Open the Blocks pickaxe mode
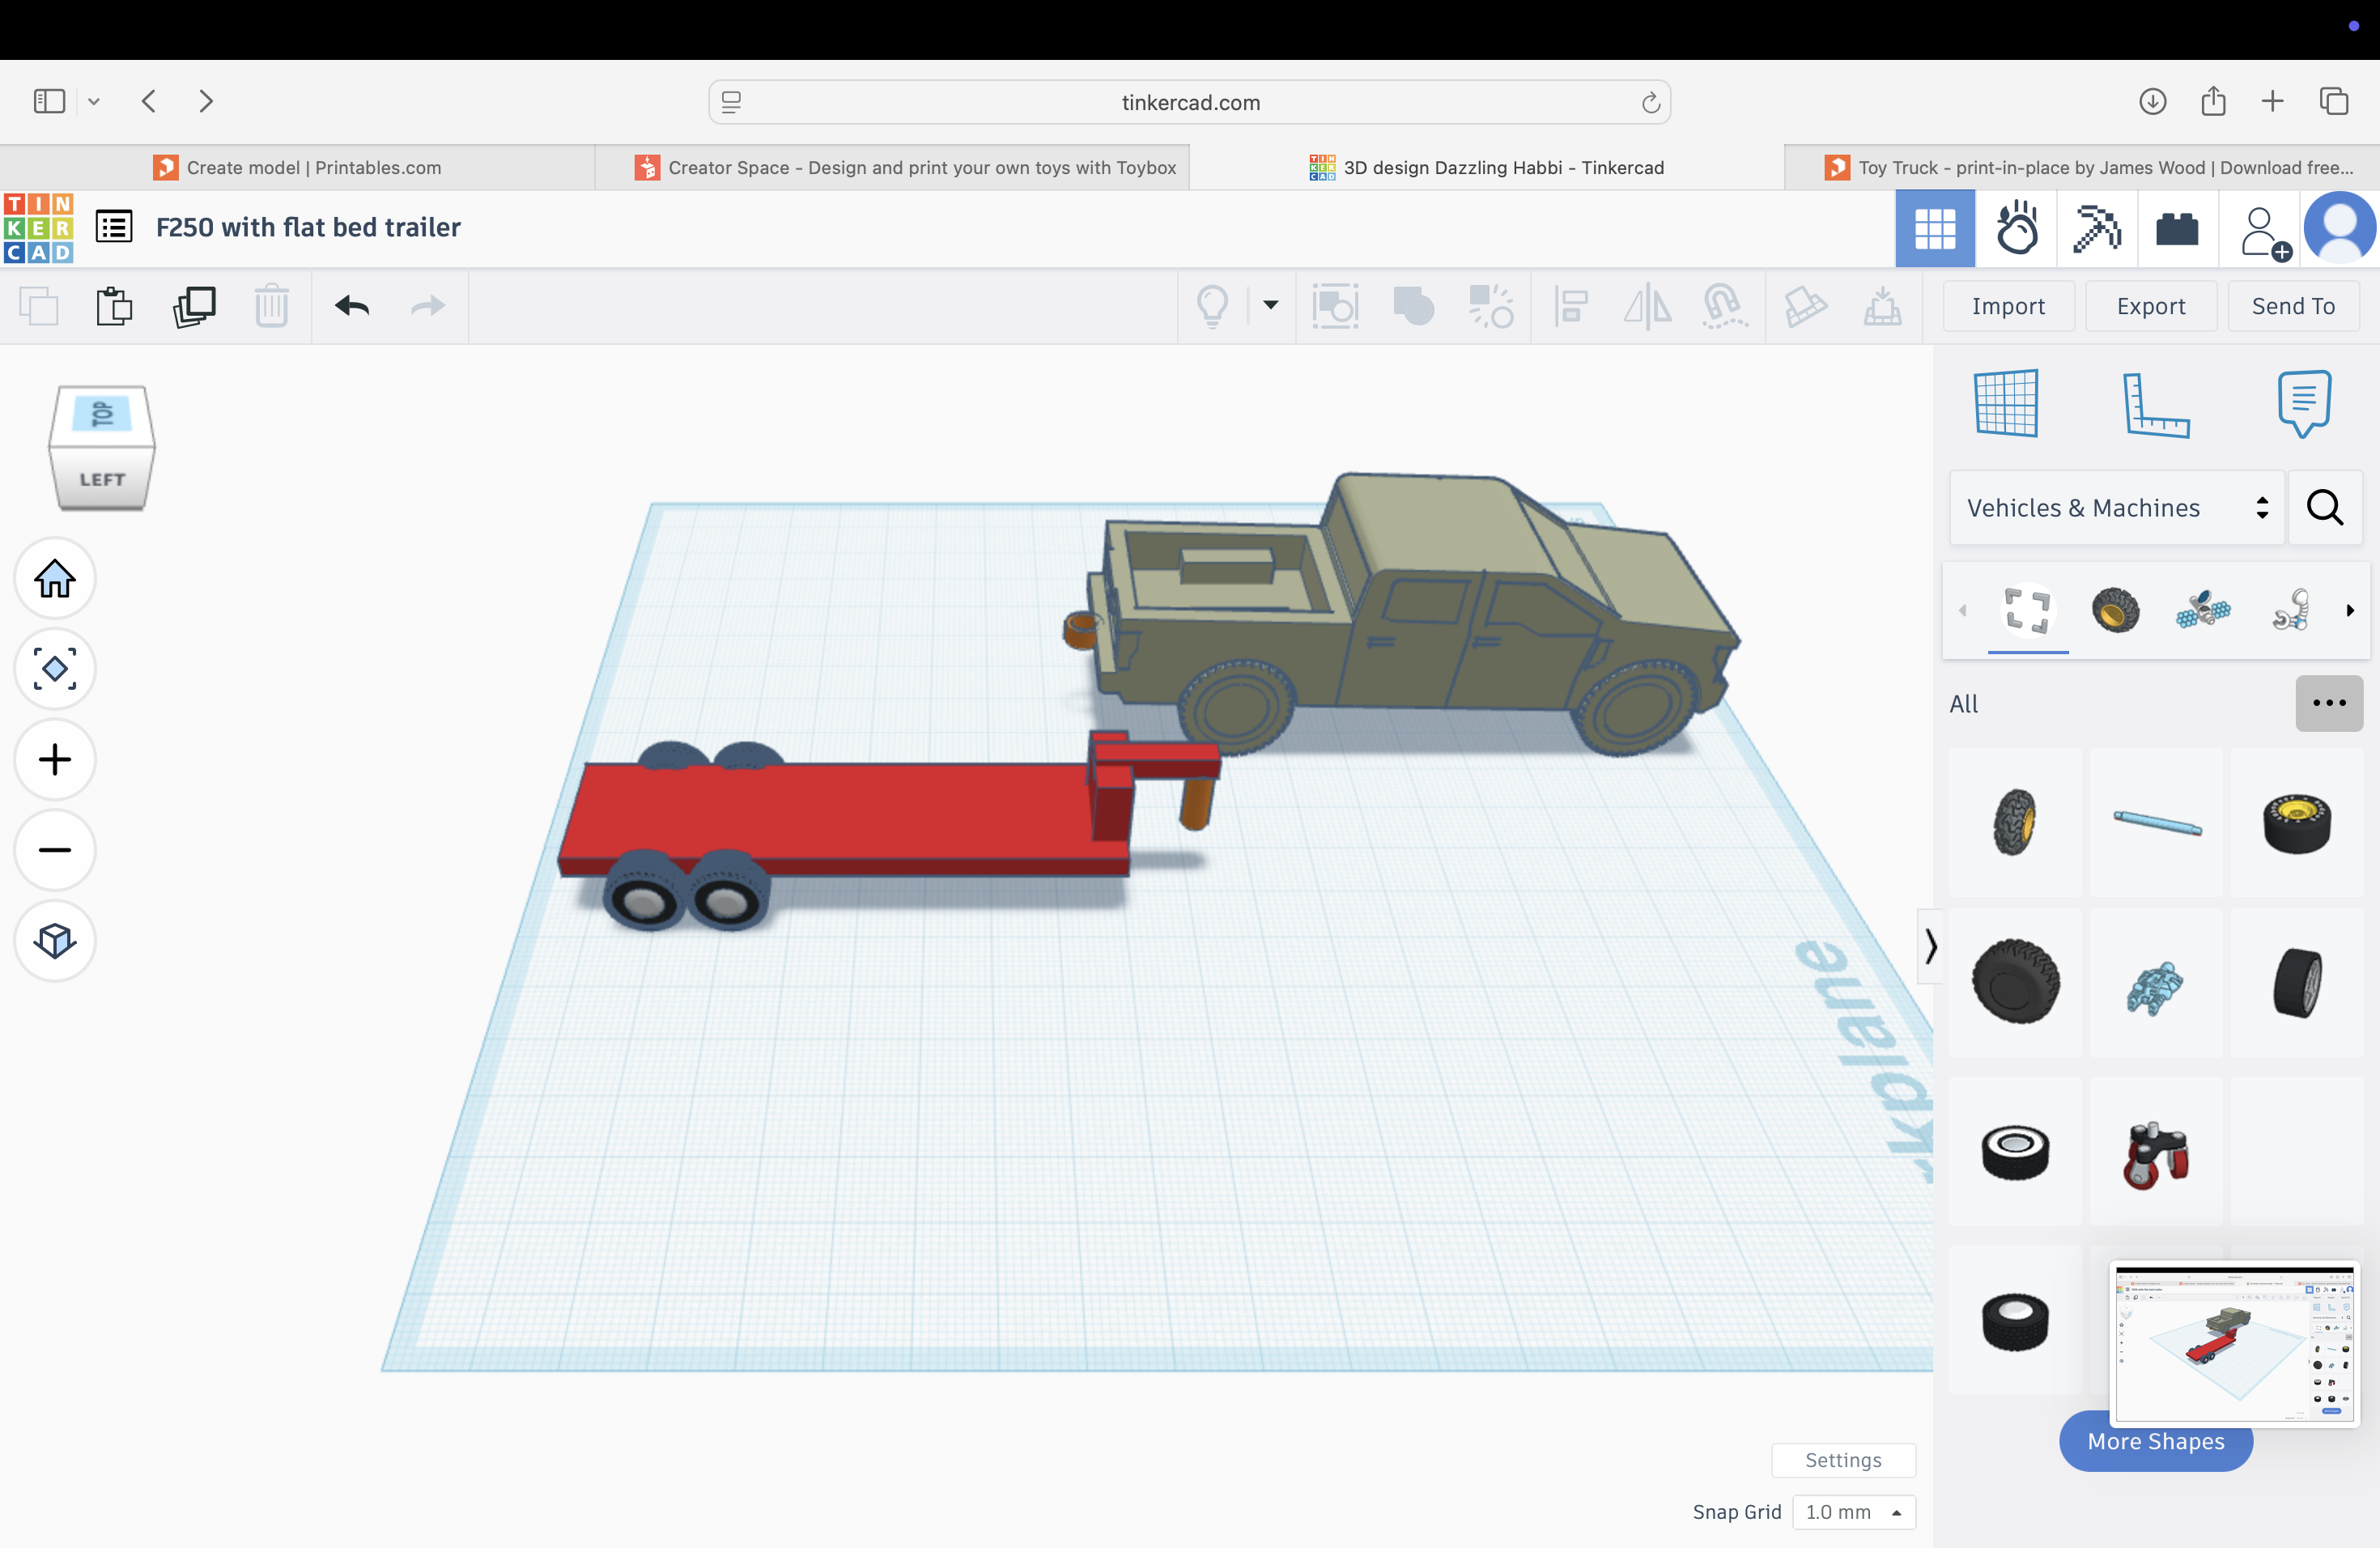Viewport: 2380px width, 1548px height. (2097, 229)
